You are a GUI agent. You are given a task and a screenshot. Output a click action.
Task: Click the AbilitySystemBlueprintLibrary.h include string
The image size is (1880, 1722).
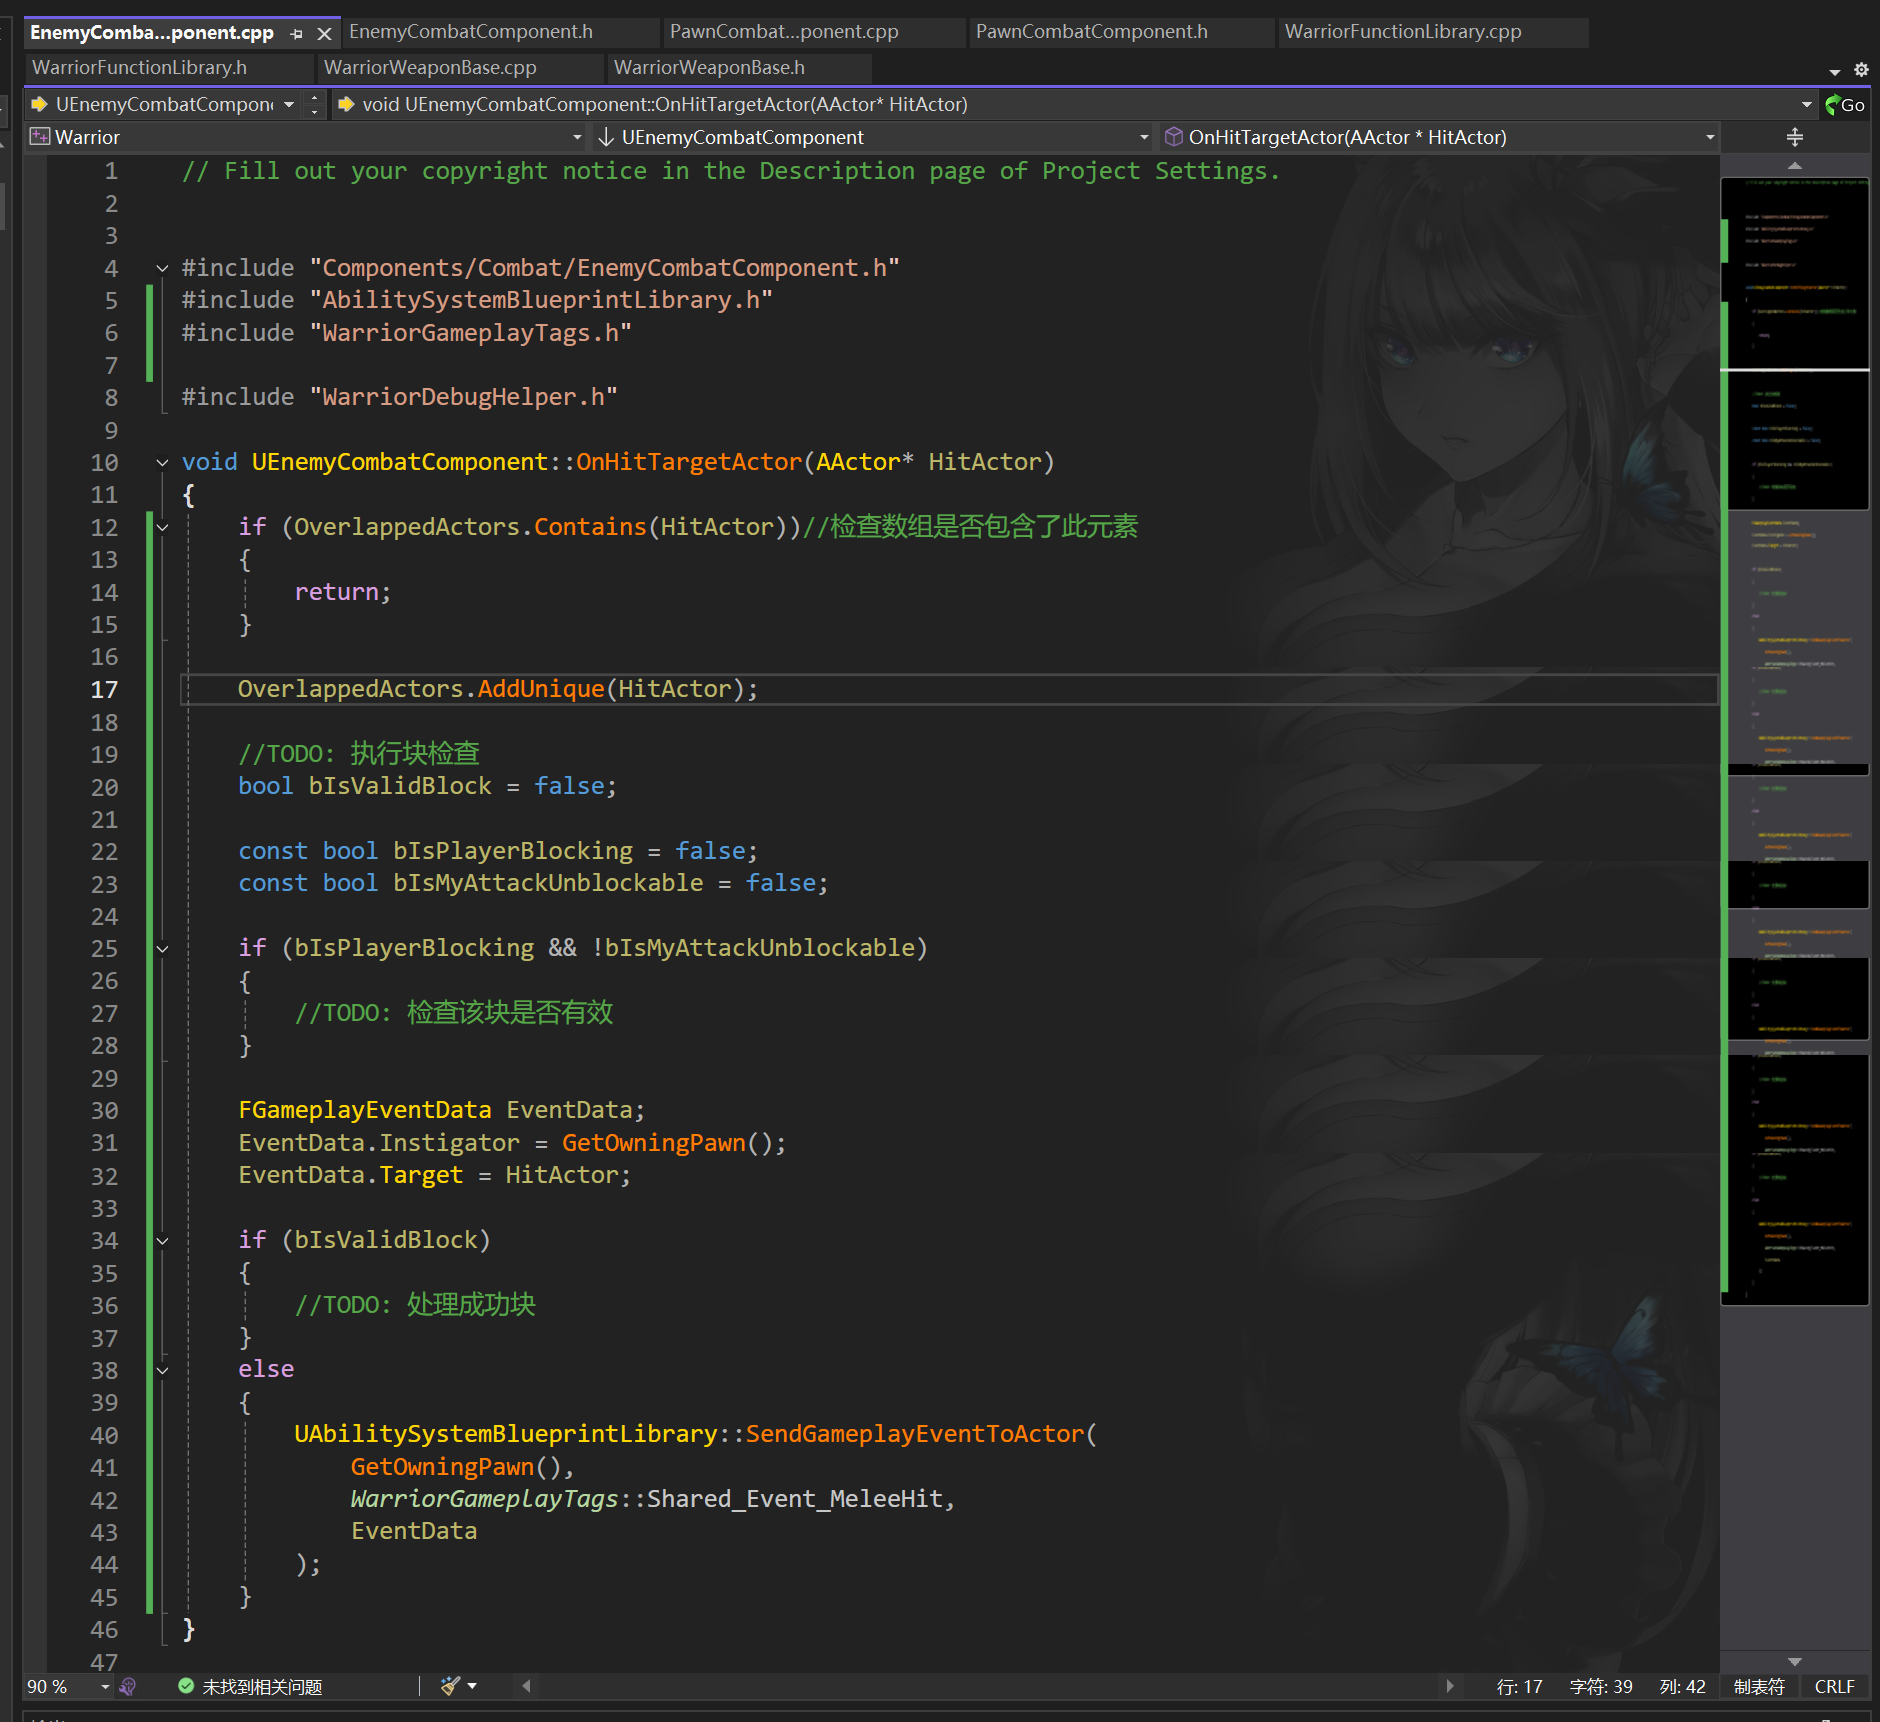[541, 300]
